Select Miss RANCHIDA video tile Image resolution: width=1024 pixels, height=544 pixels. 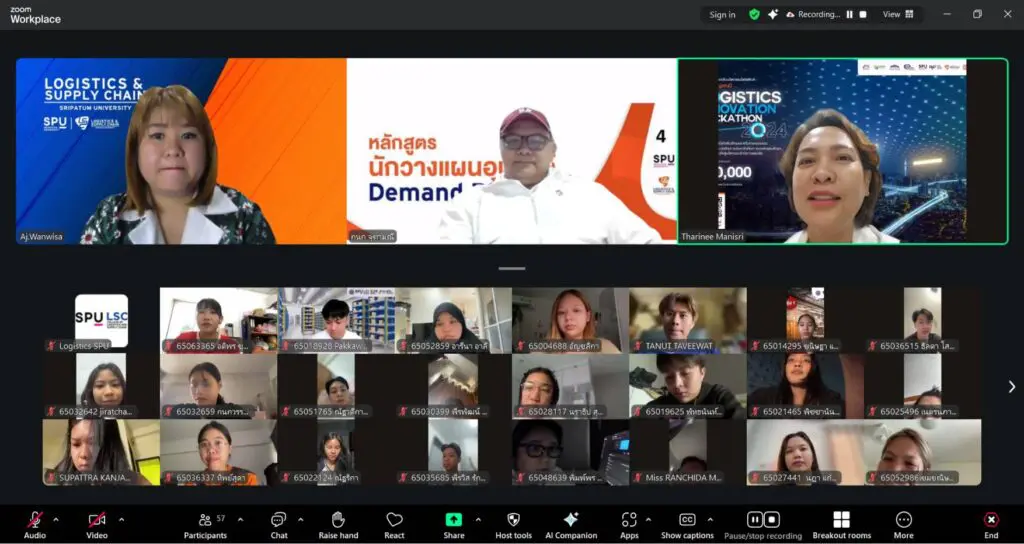click(x=688, y=452)
